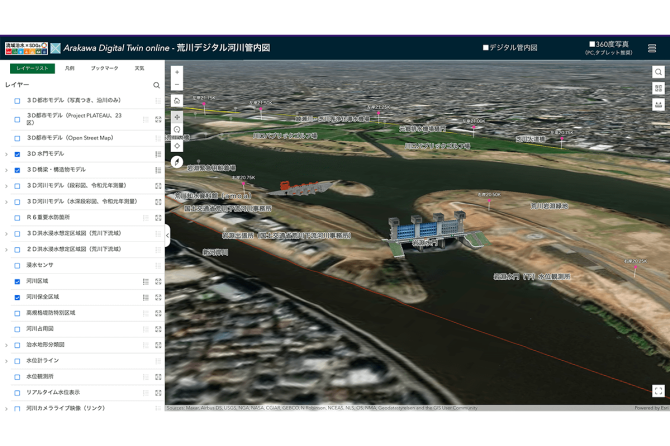Expand 3D洪水浸水想定区域図 layer group

tap(6, 234)
